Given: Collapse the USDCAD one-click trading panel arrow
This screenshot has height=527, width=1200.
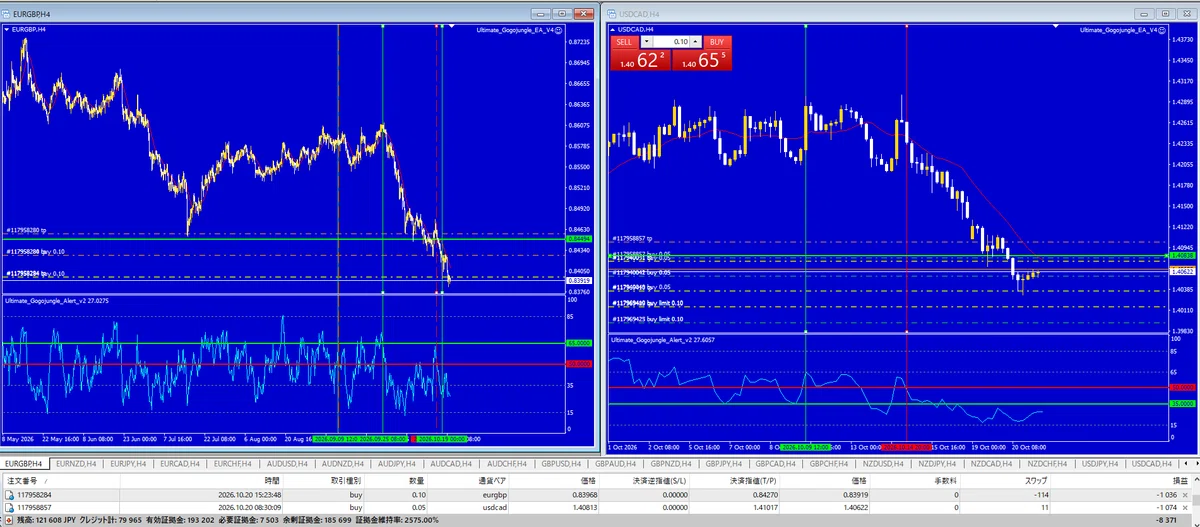Looking at the screenshot, I should [611, 30].
